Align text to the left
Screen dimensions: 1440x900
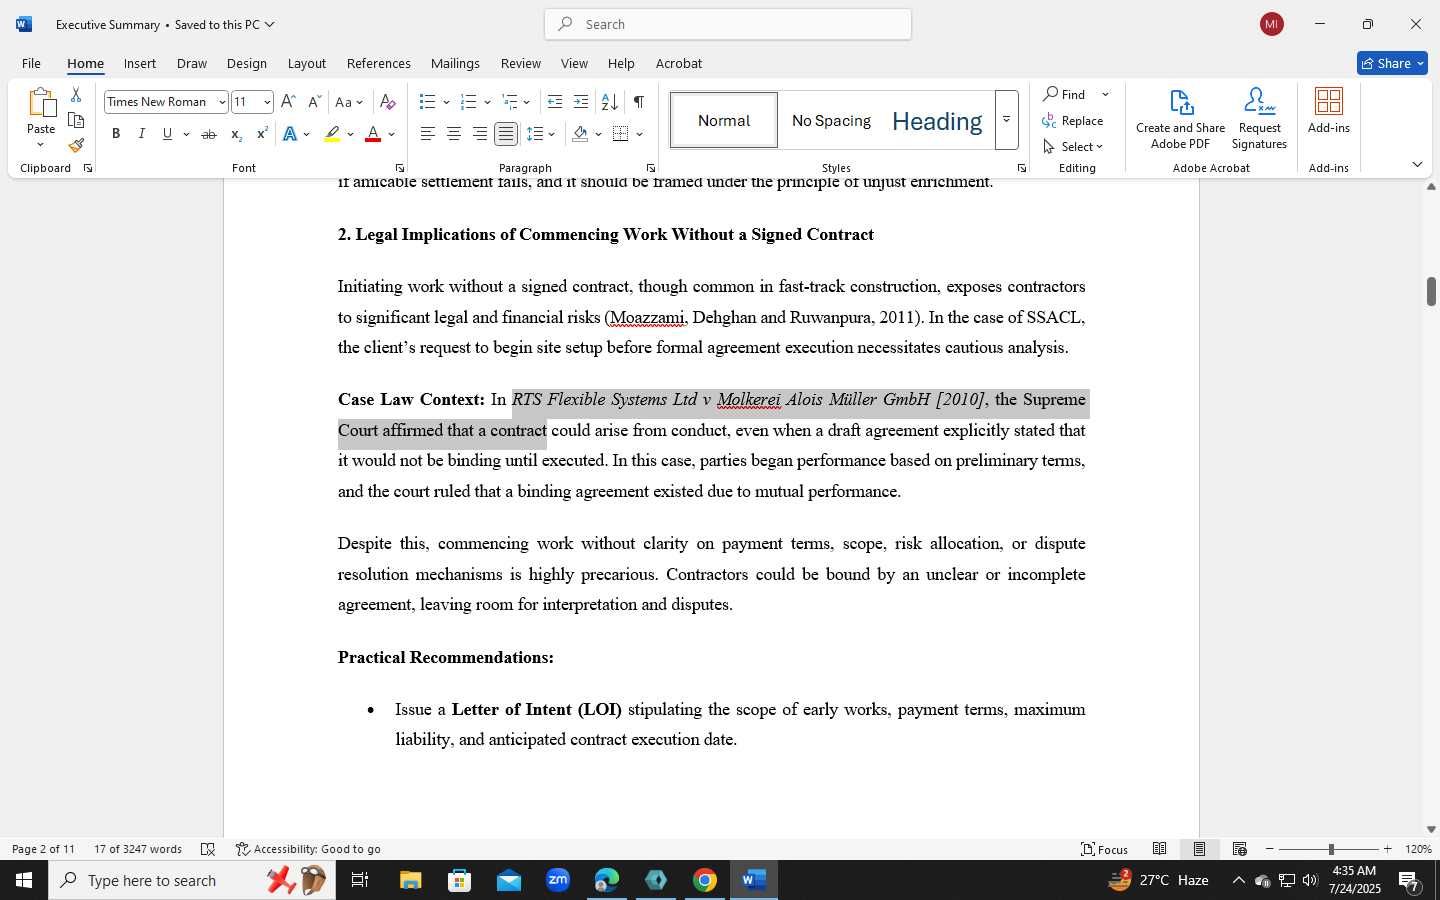pyautogui.click(x=428, y=134)
